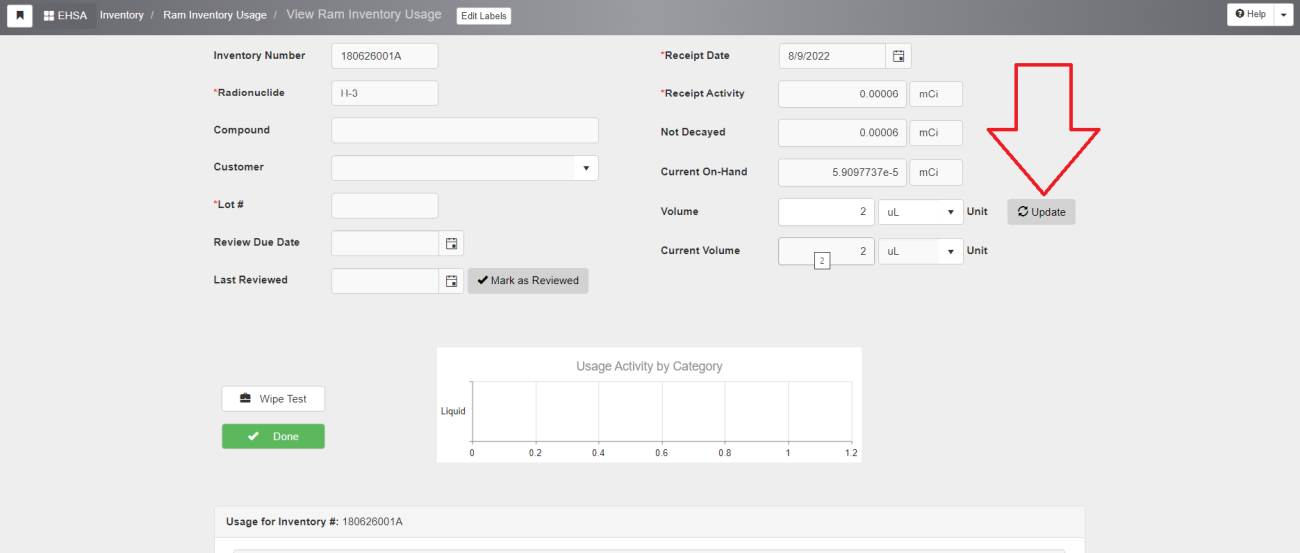Open the Wipe Test form
The image size is (1300, 553).
pos(273,399)
